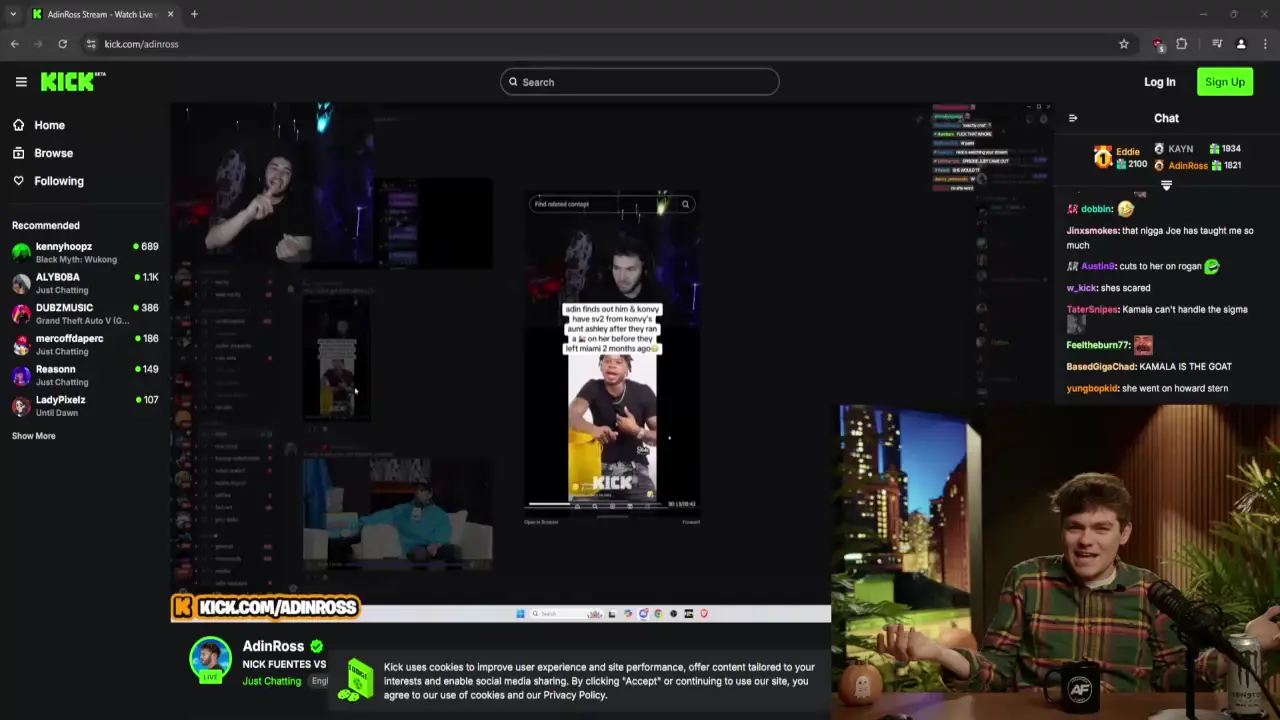Open the browser tab search dropdown
The height and width of the screenshot is (720, 1280).
[x=13, y=14]
